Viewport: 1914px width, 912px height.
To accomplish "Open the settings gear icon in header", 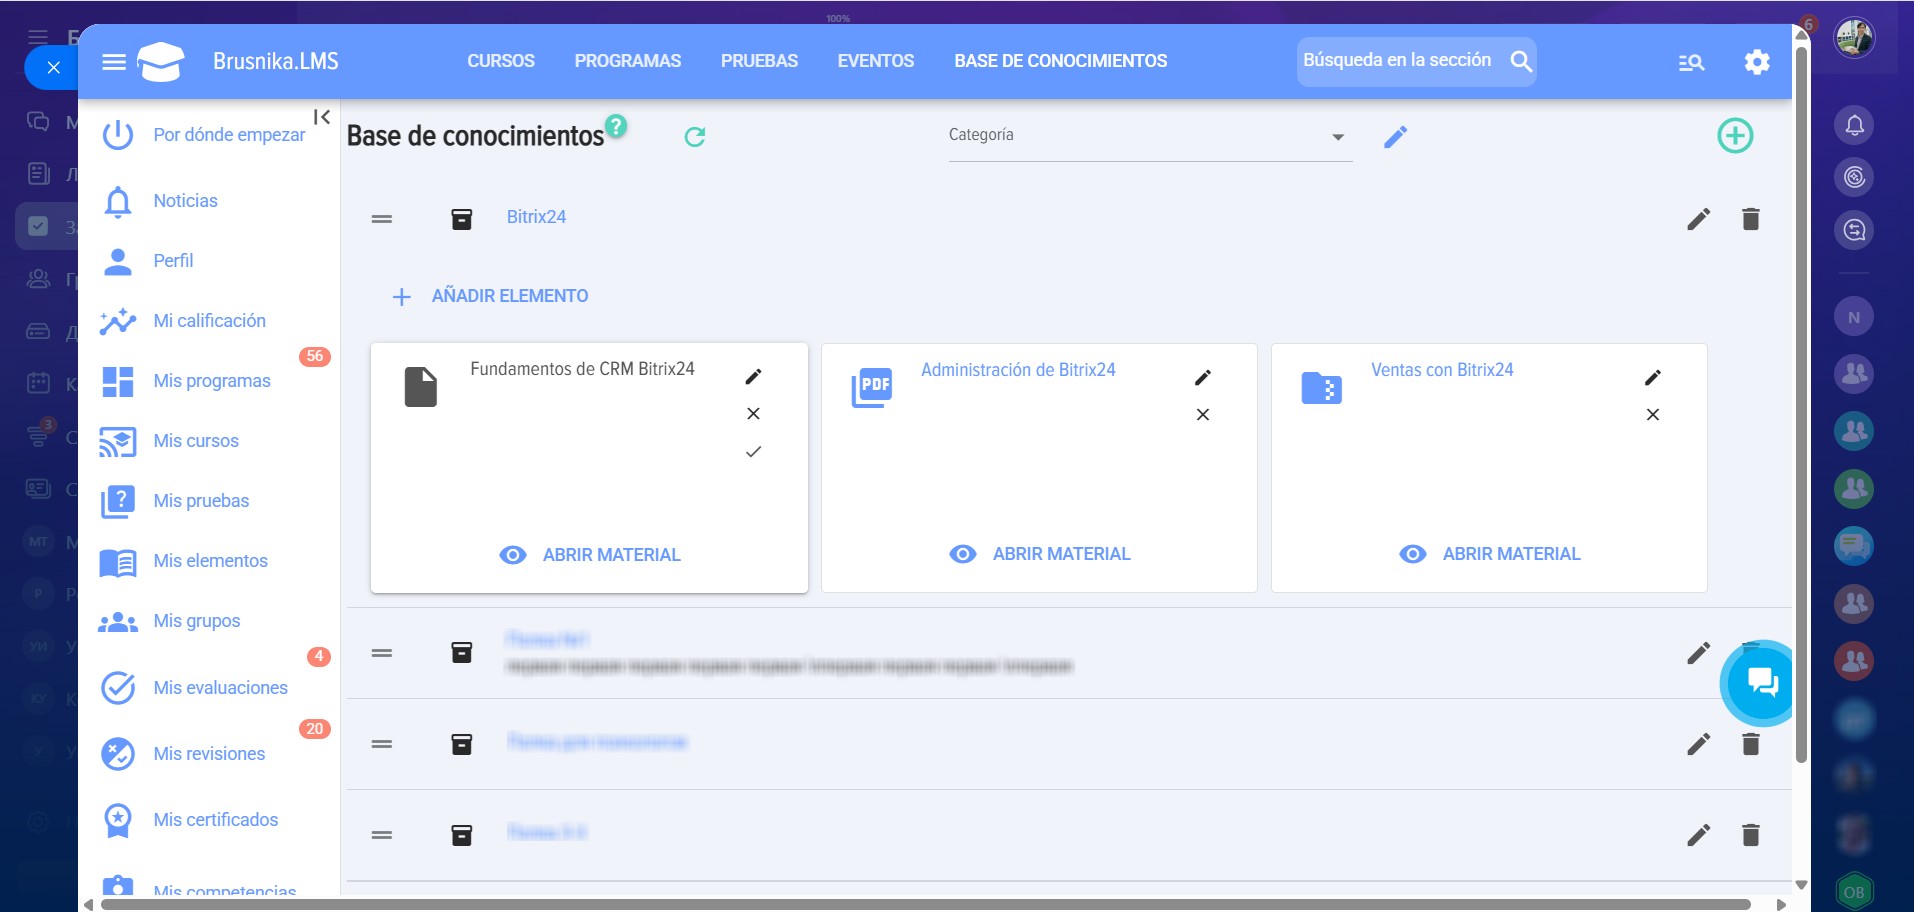I will coord(1756,62).
